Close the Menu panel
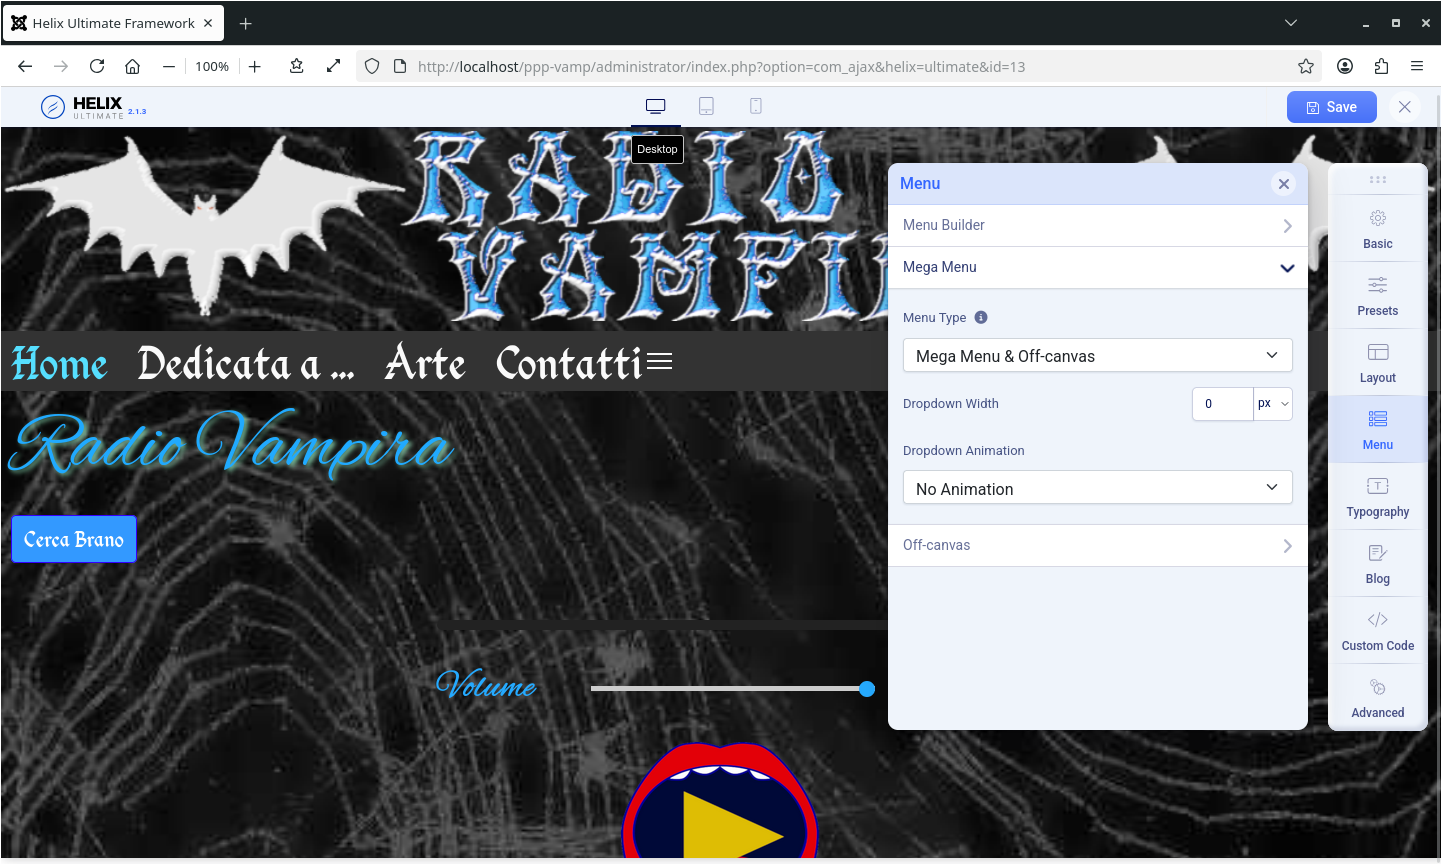The height and width of the screenshot is (865, 1442). tap(1284, 184)
